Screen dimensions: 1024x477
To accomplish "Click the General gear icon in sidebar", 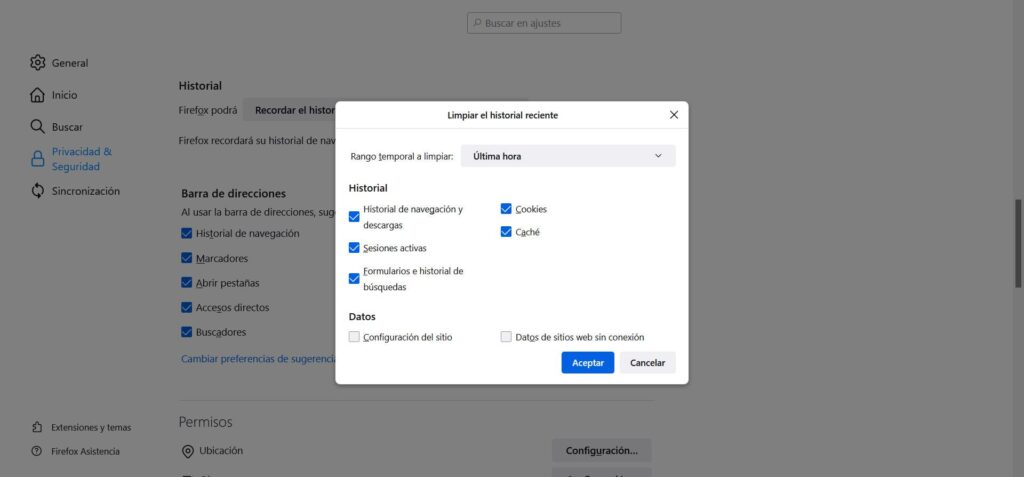I will coord(37,63).
